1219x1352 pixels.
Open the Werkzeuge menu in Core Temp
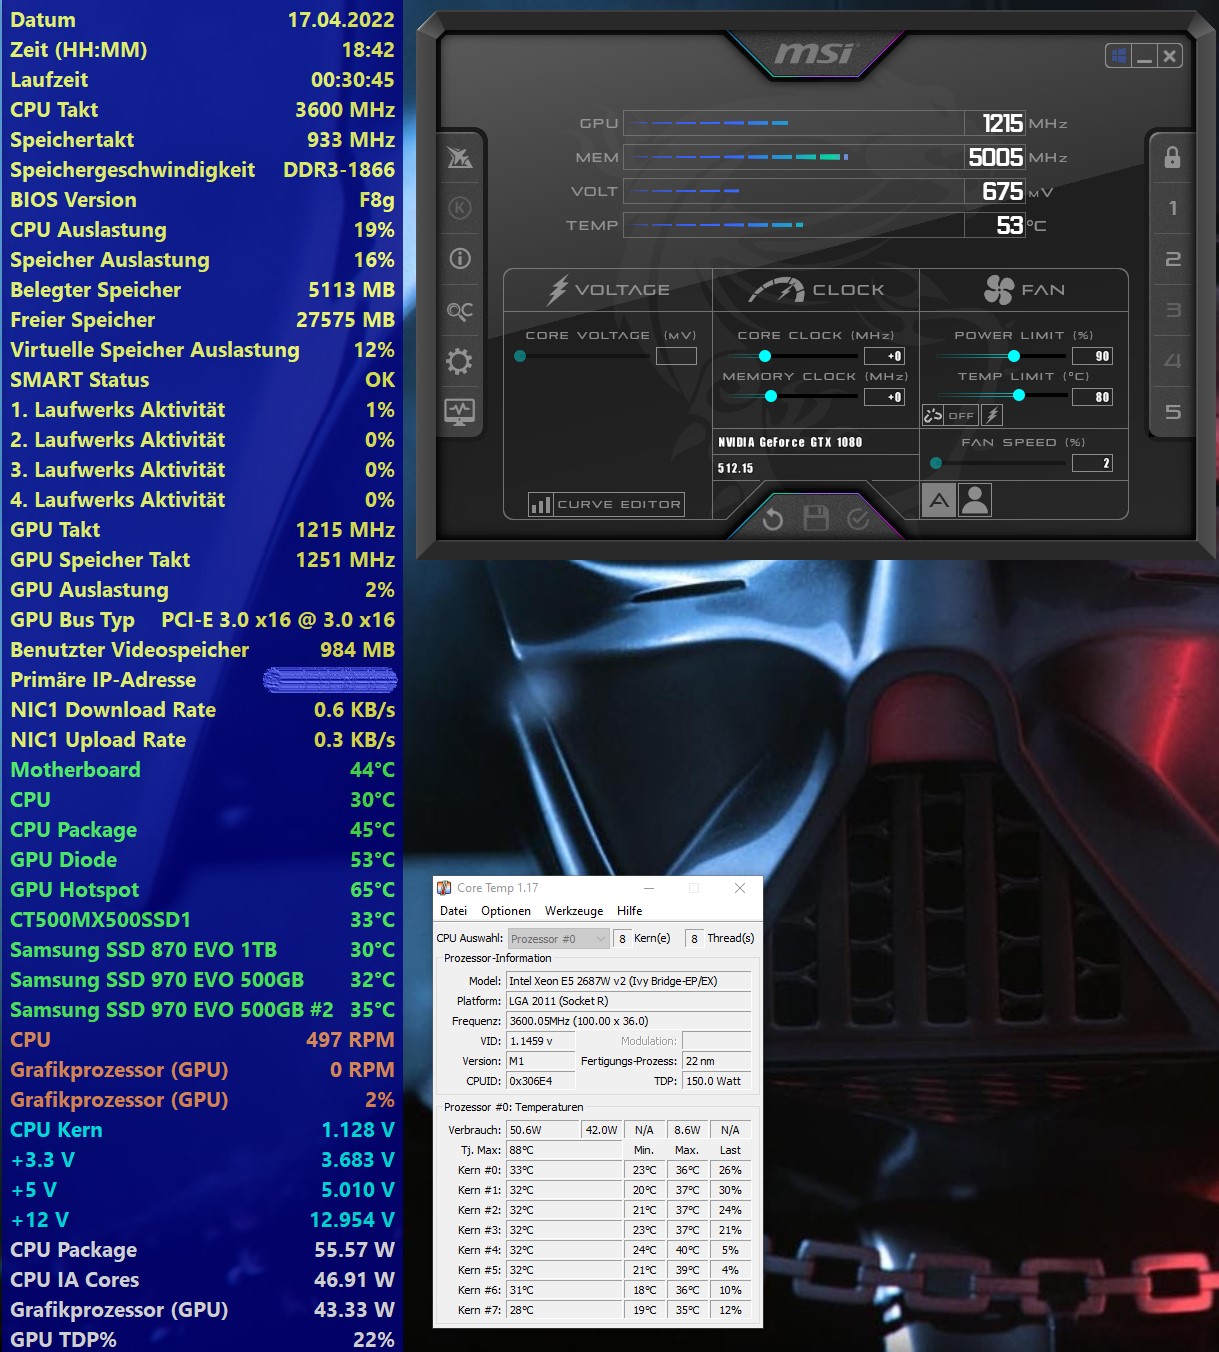pos(573,911)
